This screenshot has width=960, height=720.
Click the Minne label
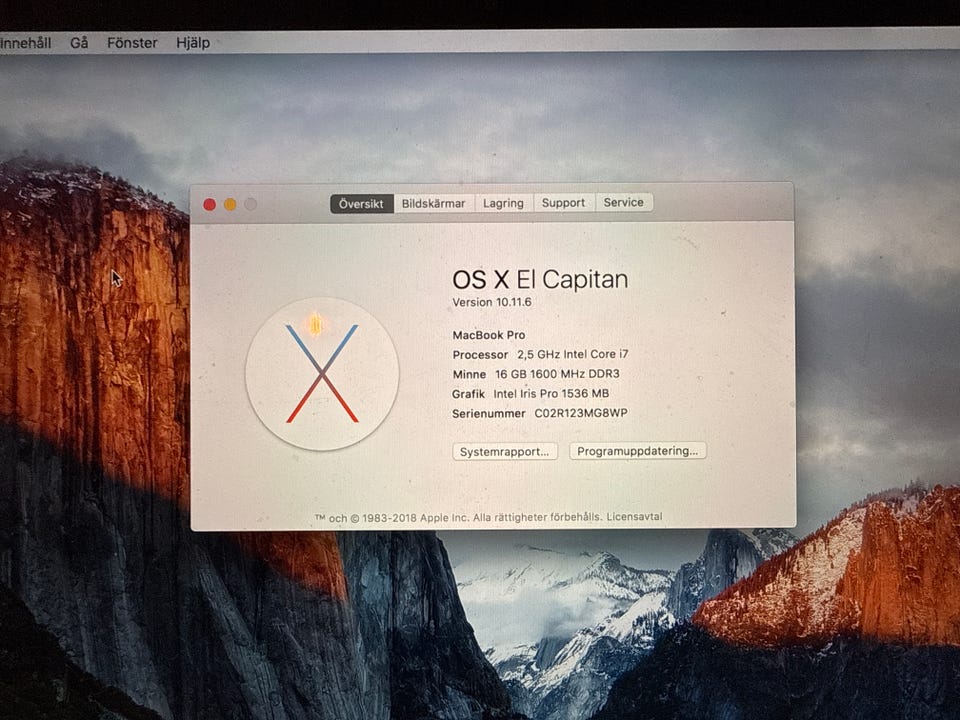click(469, 374)
